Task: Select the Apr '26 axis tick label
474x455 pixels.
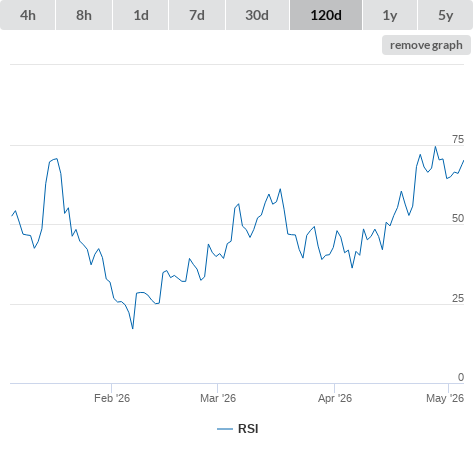Action: [x=335, y=398]
